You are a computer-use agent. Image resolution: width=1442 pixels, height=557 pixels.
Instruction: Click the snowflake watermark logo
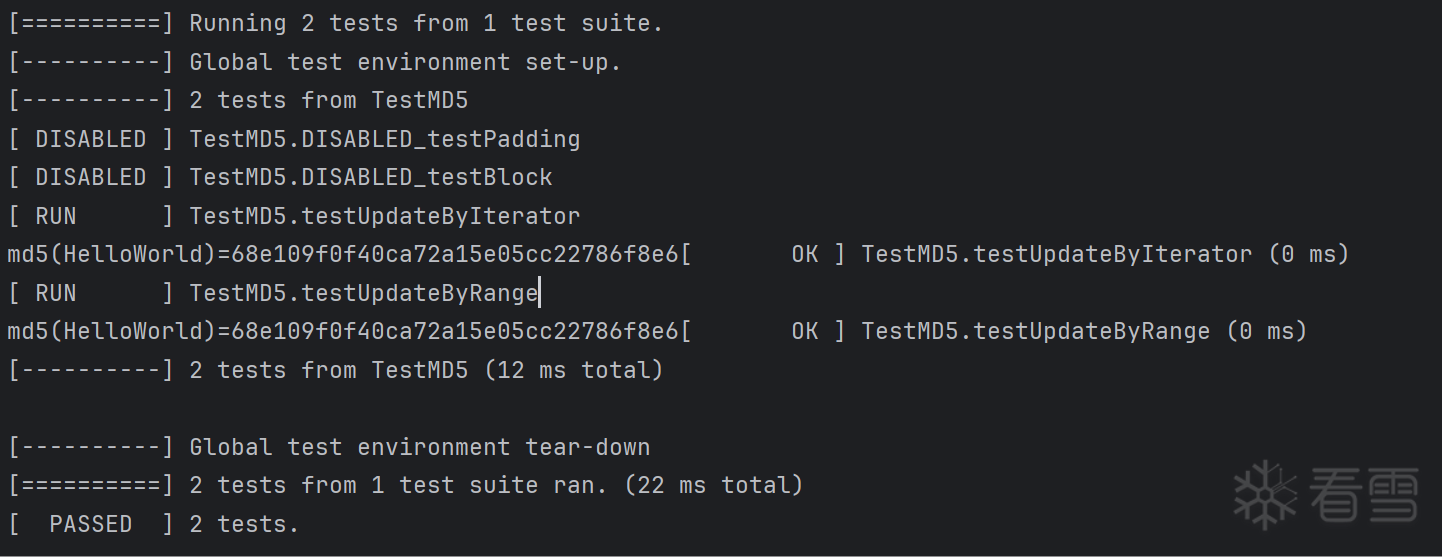[1265, 494]
